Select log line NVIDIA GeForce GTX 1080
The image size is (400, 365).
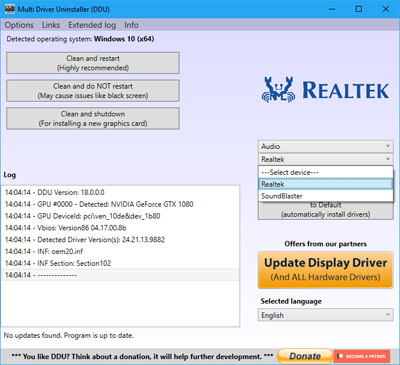120,204
